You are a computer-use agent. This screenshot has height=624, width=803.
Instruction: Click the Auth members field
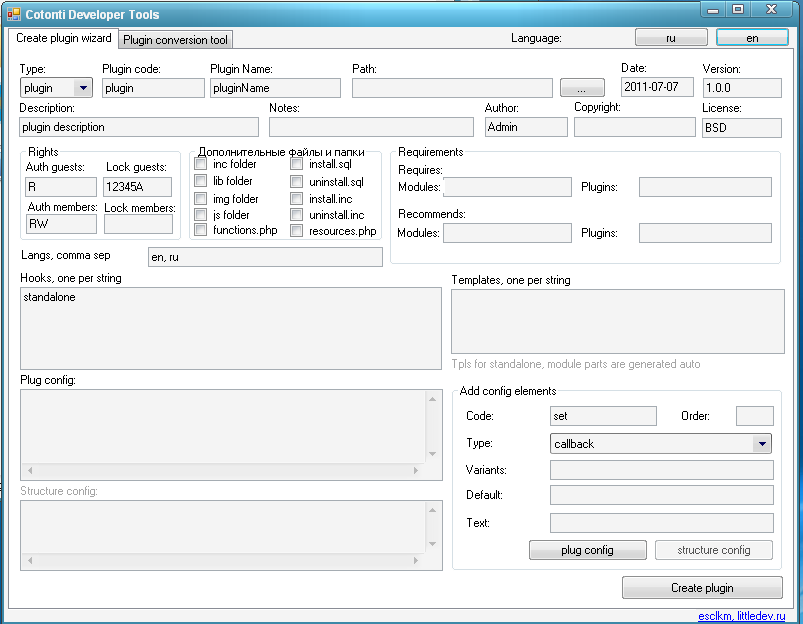(x=61, y=224)
